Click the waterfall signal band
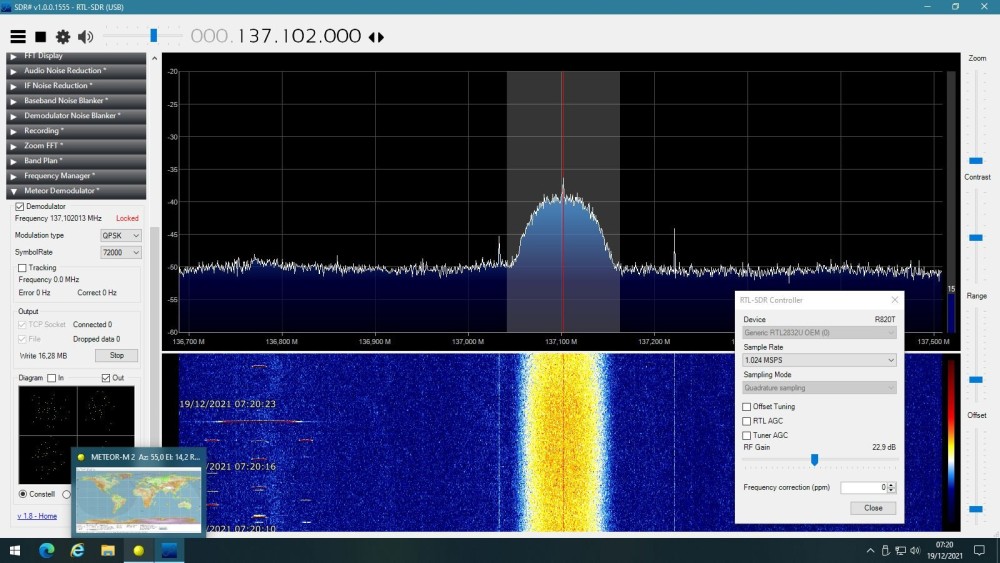The image size is (1000, 563). (563, 442)
